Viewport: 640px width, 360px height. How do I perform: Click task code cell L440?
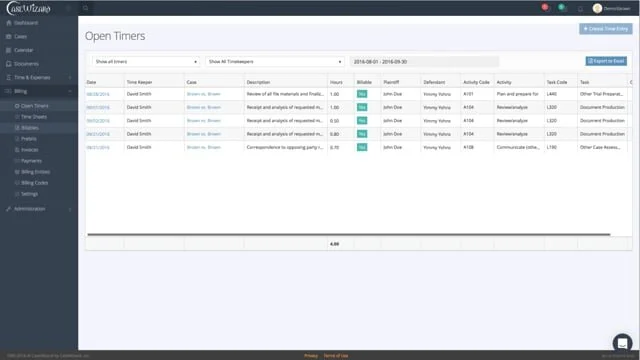coord(551,94)
